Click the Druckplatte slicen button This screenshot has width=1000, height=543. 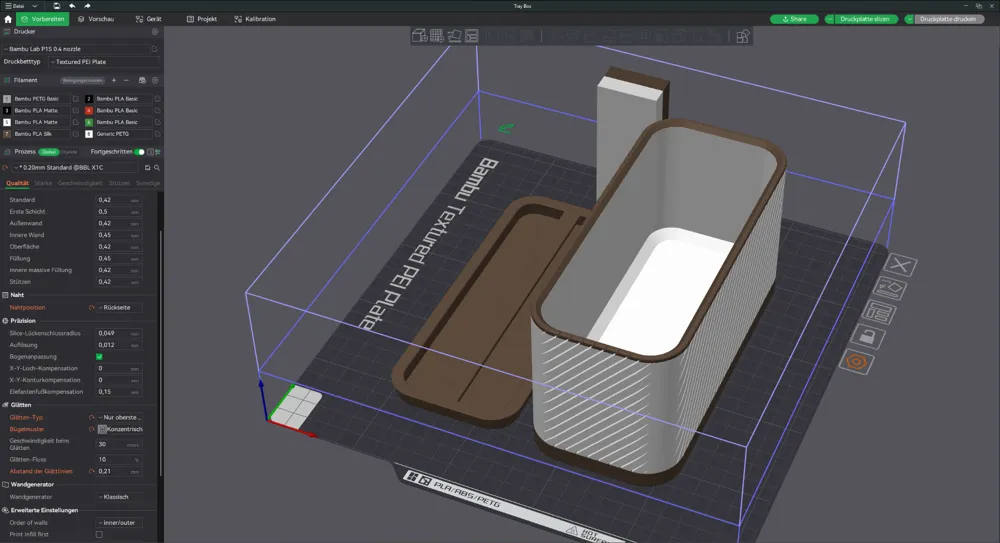click(864, 19)
